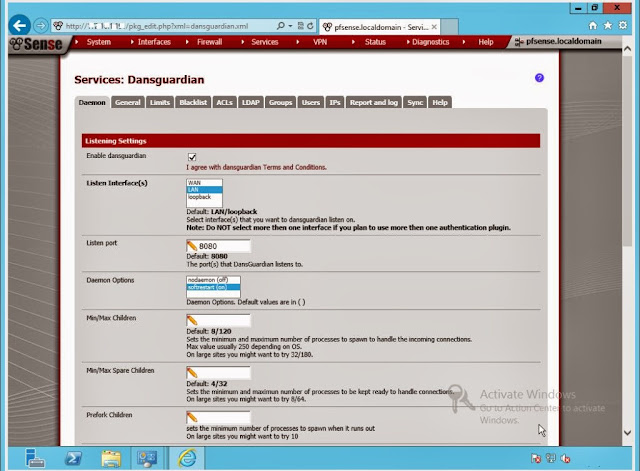Switch to the IPs tab
Screen dimensions: 640x471
click(335, 102)
